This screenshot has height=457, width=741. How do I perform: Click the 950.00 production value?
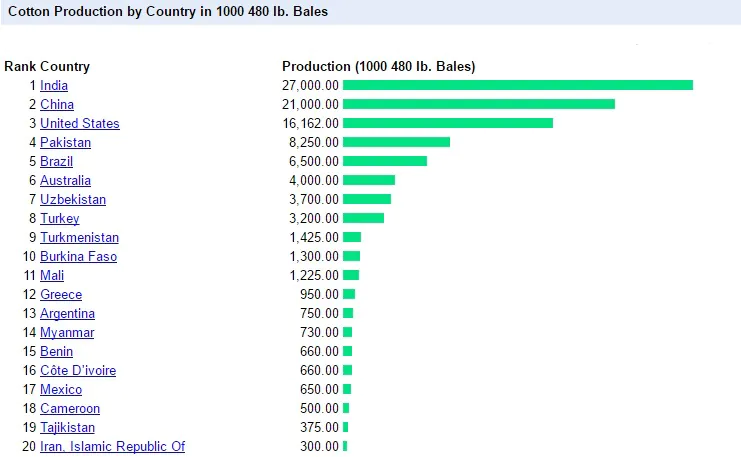[x=319, y=294]
